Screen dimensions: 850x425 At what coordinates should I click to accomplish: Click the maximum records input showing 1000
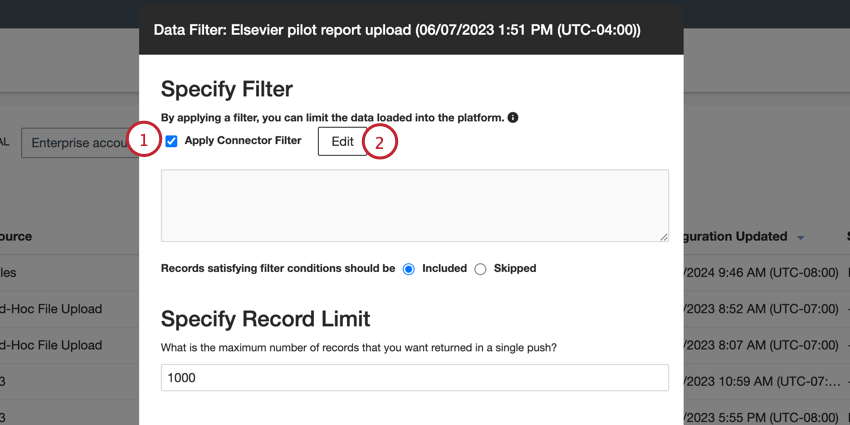[414, 377]
